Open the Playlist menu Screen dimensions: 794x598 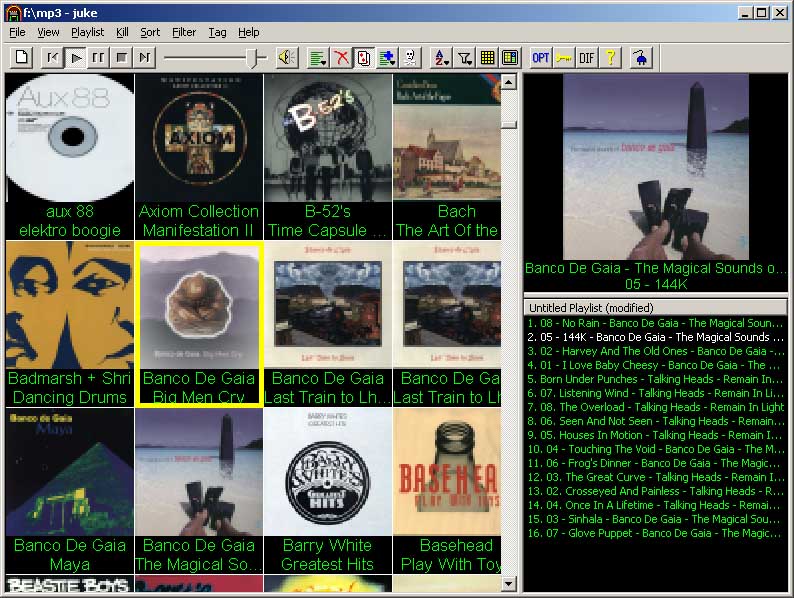[88, 32]
